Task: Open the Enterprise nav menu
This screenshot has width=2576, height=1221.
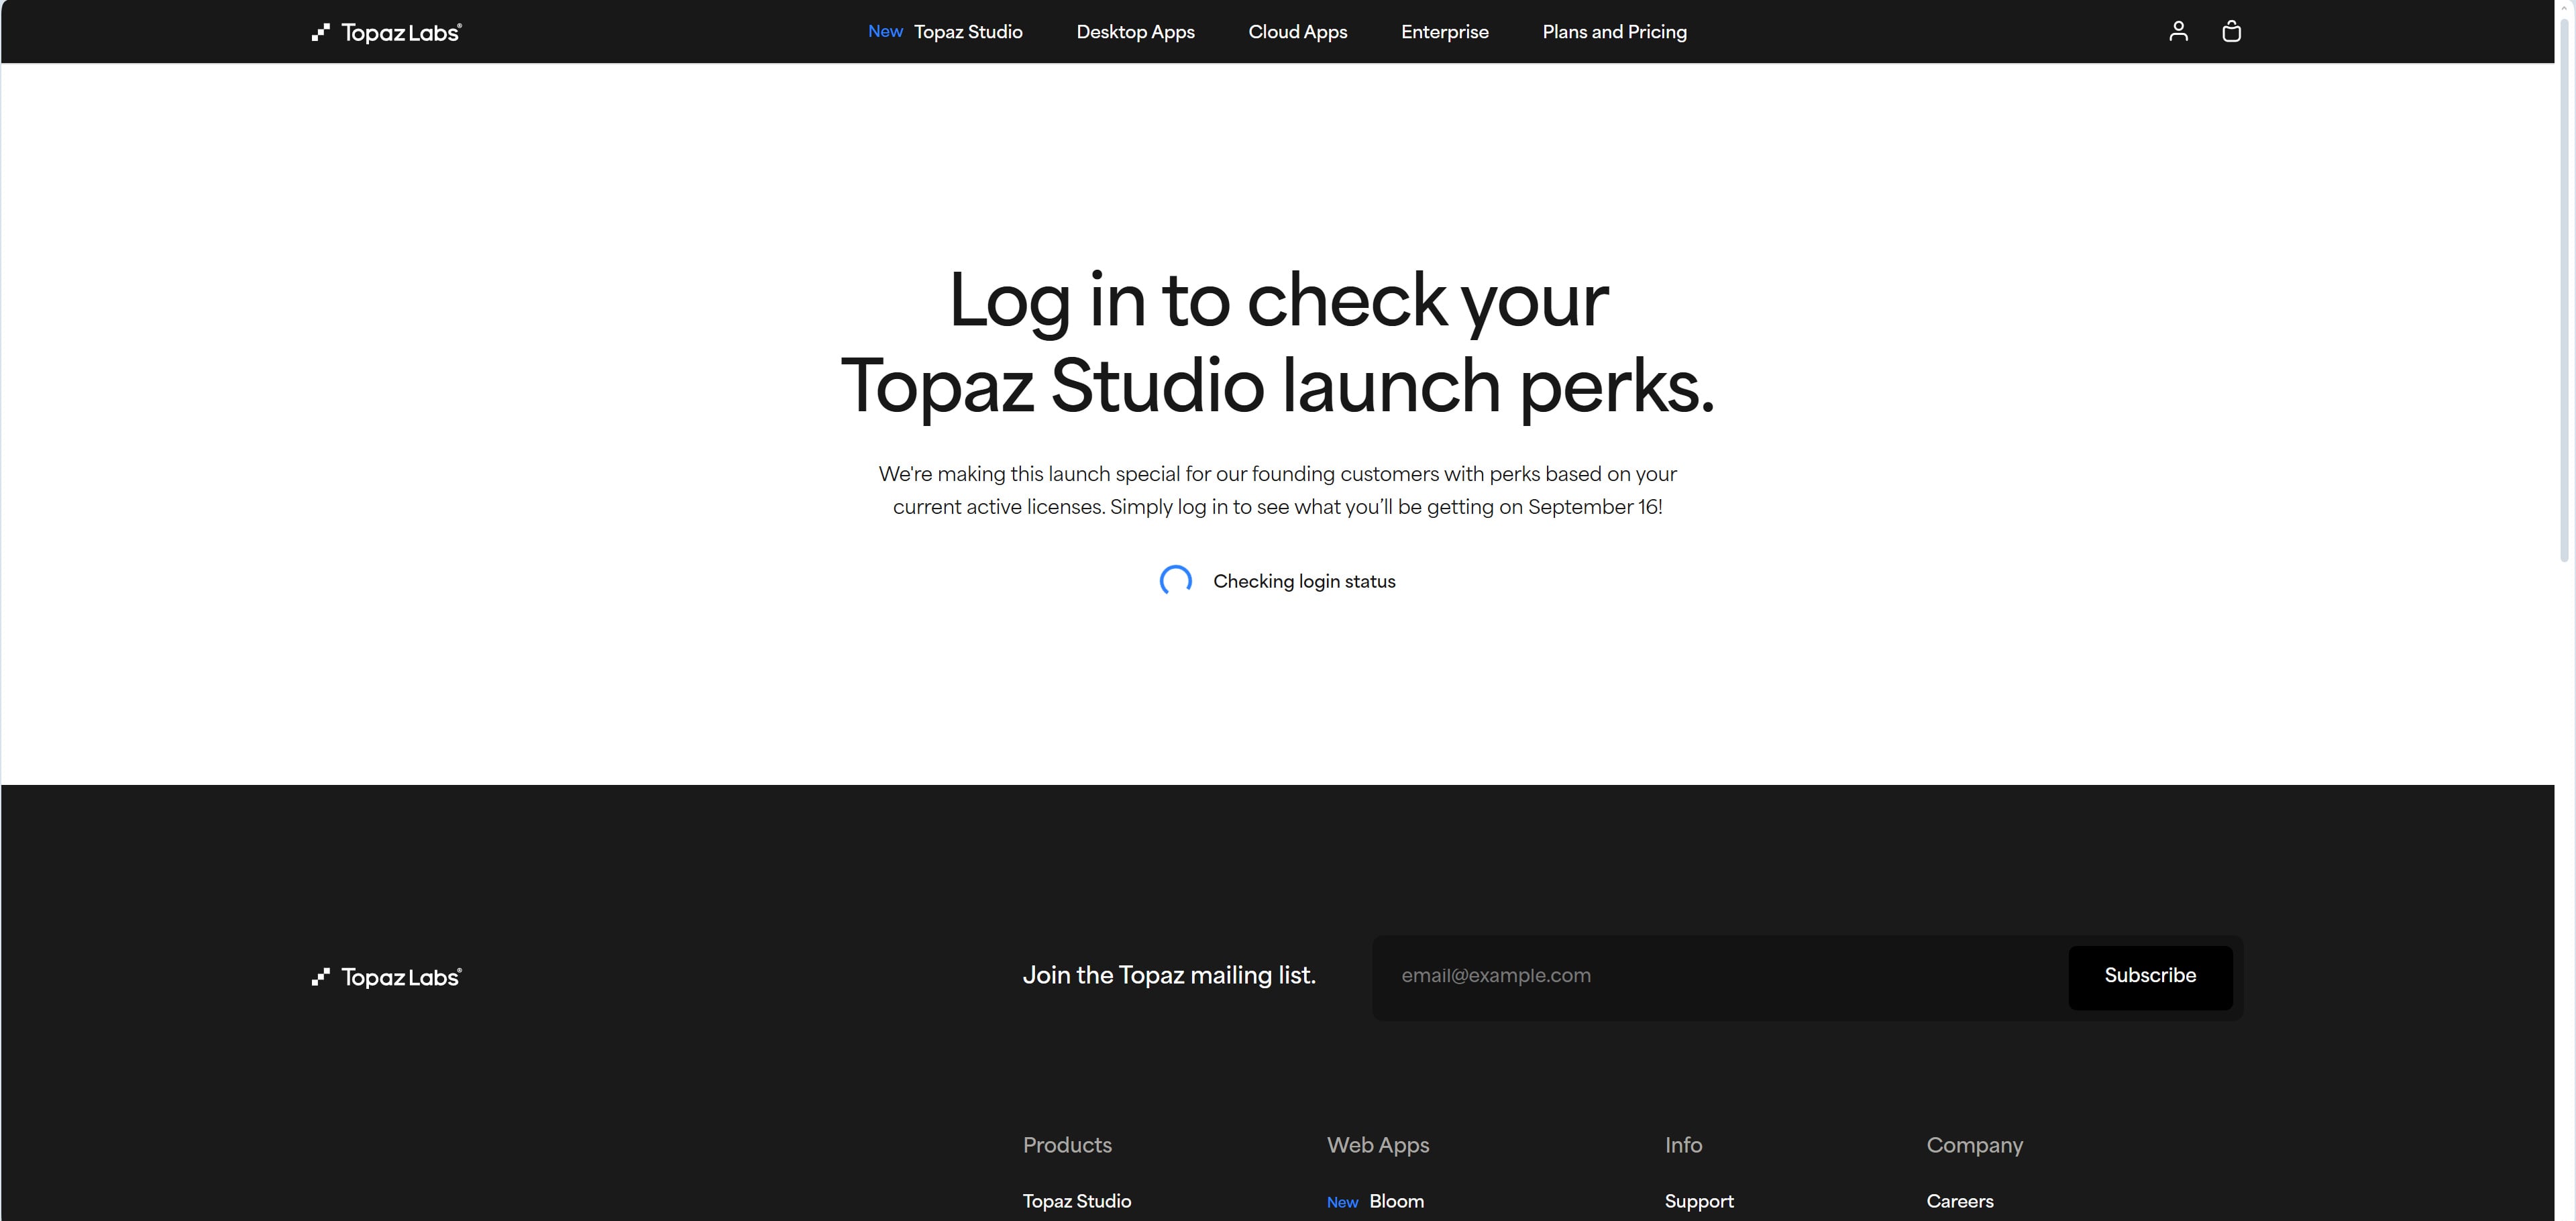Action: tap(1444, 32)
